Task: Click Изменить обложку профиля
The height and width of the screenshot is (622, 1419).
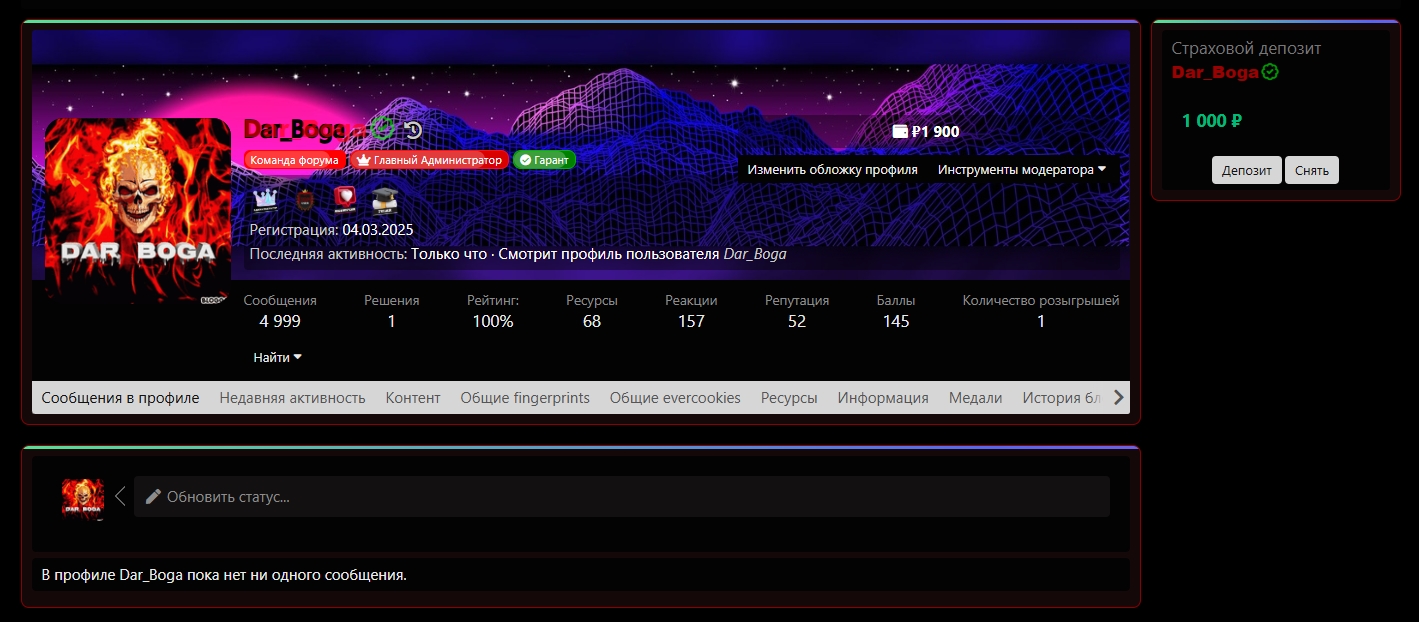Action: point(832,170)
